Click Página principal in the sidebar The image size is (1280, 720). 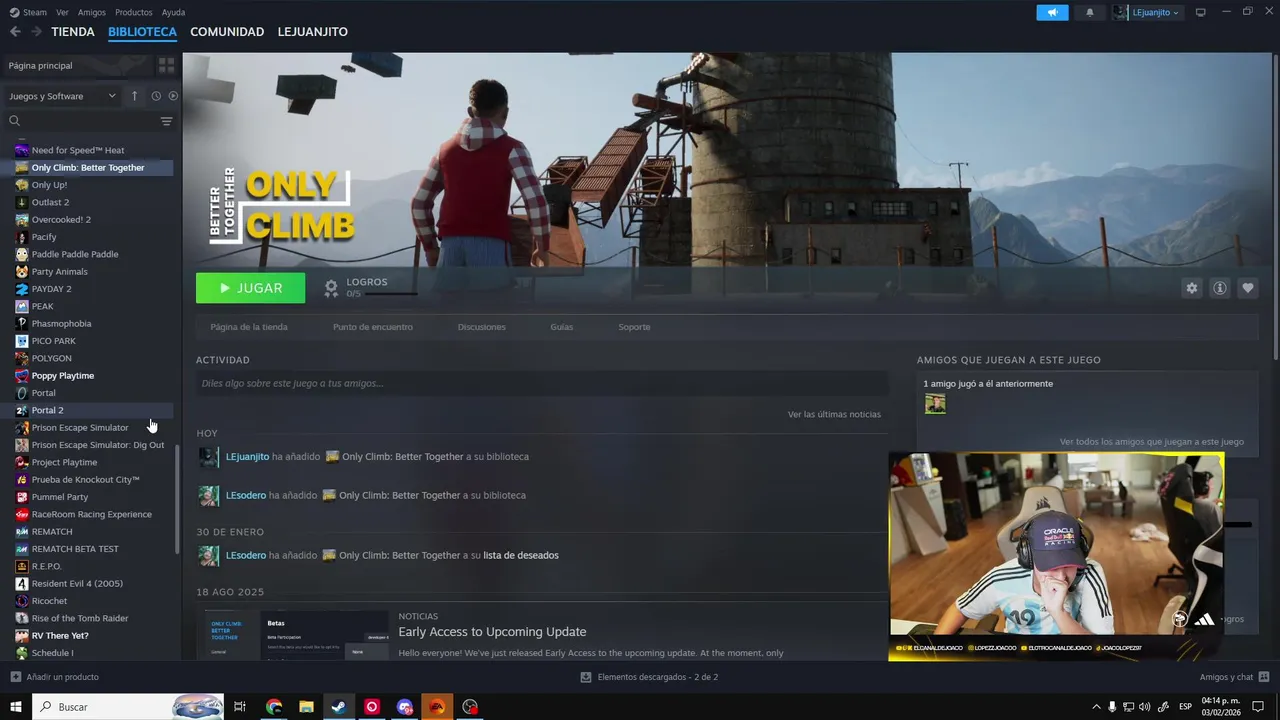[41, 65]
